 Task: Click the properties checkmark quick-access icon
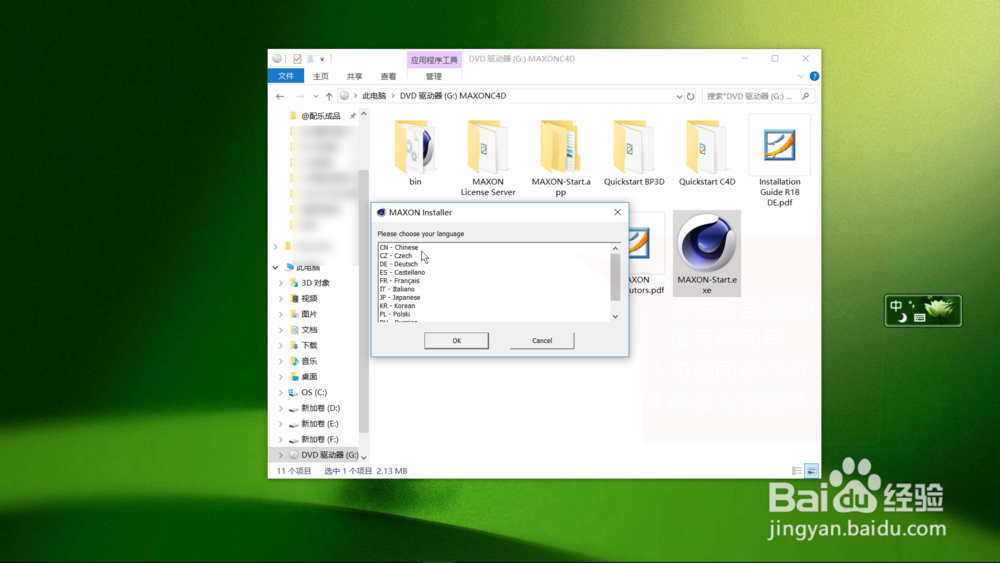click(x=297, y=59)
